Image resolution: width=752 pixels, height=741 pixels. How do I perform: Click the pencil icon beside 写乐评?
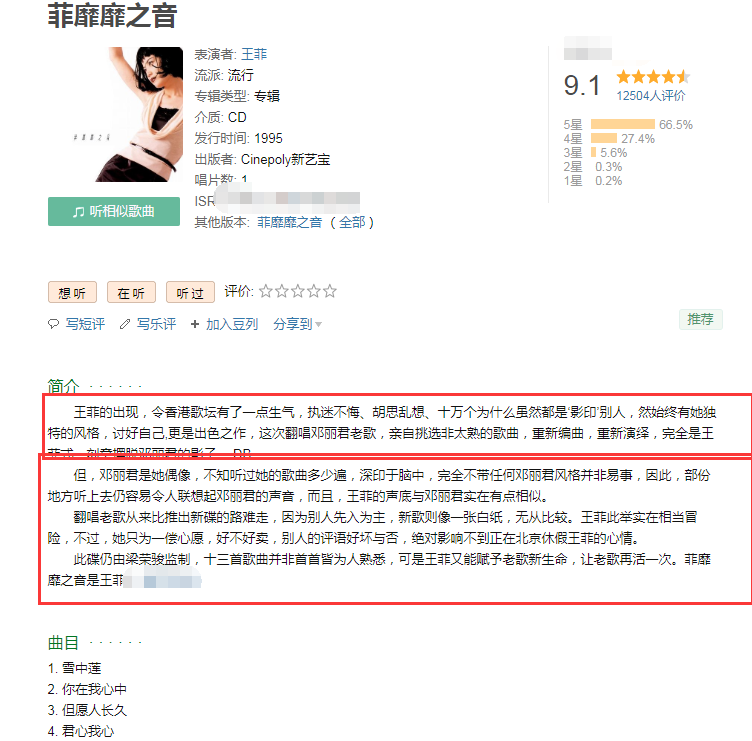[125, 324]
